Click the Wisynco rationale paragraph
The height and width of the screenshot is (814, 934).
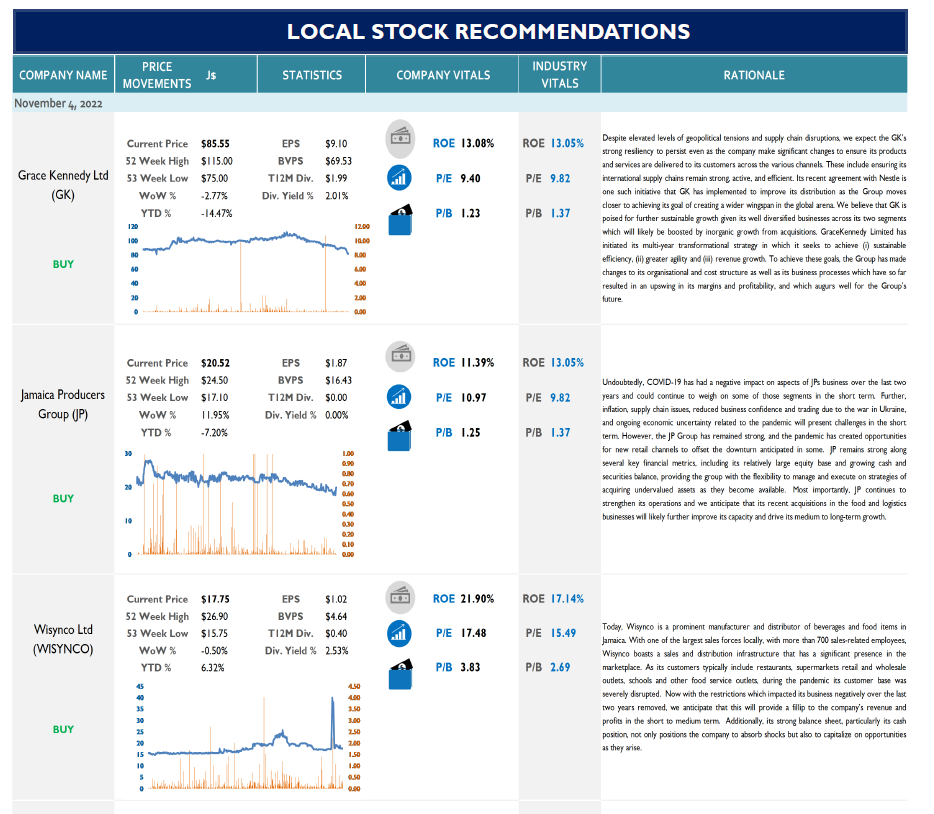754,687
